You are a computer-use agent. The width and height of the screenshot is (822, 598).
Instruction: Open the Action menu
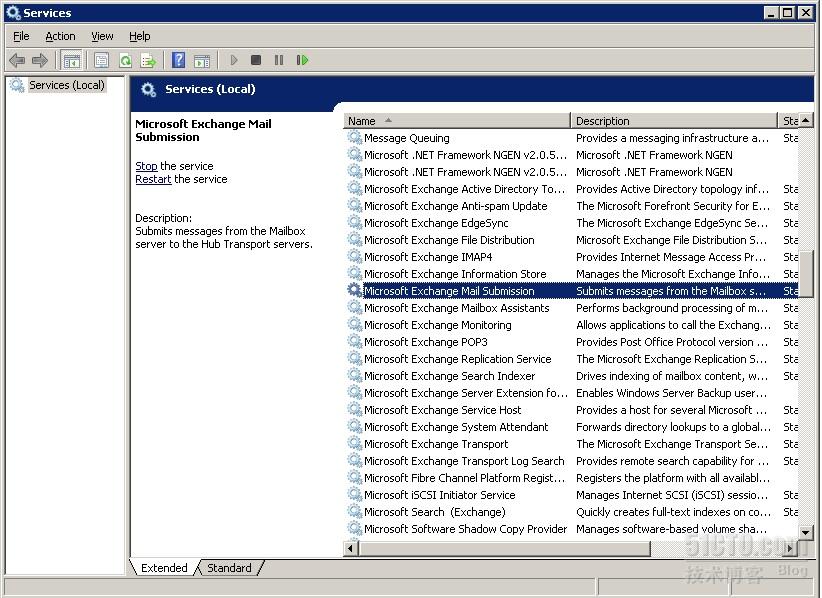(x=60, y=36)
